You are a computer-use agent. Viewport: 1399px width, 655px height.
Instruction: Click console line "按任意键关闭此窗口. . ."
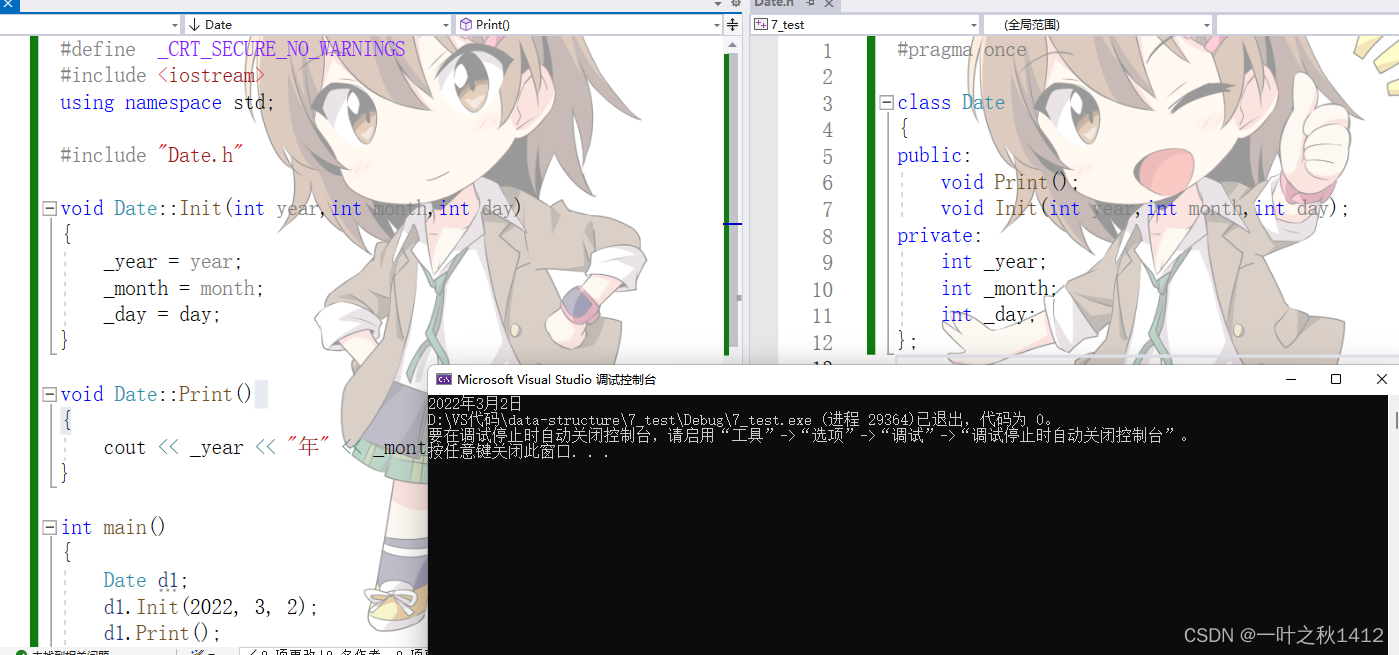pyautogui.click(x=519, y=452)
